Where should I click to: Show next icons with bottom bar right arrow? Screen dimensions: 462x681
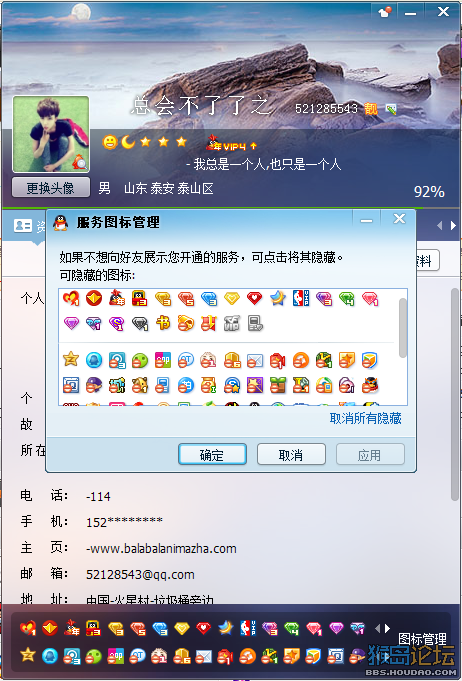pyautogui.click(x=387, y=628)
